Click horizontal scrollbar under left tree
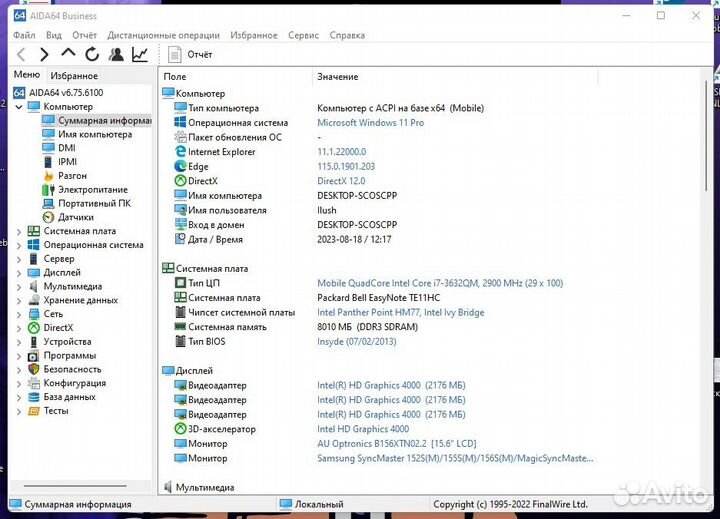Screen dimensions: 720x519 coord(75,485)
